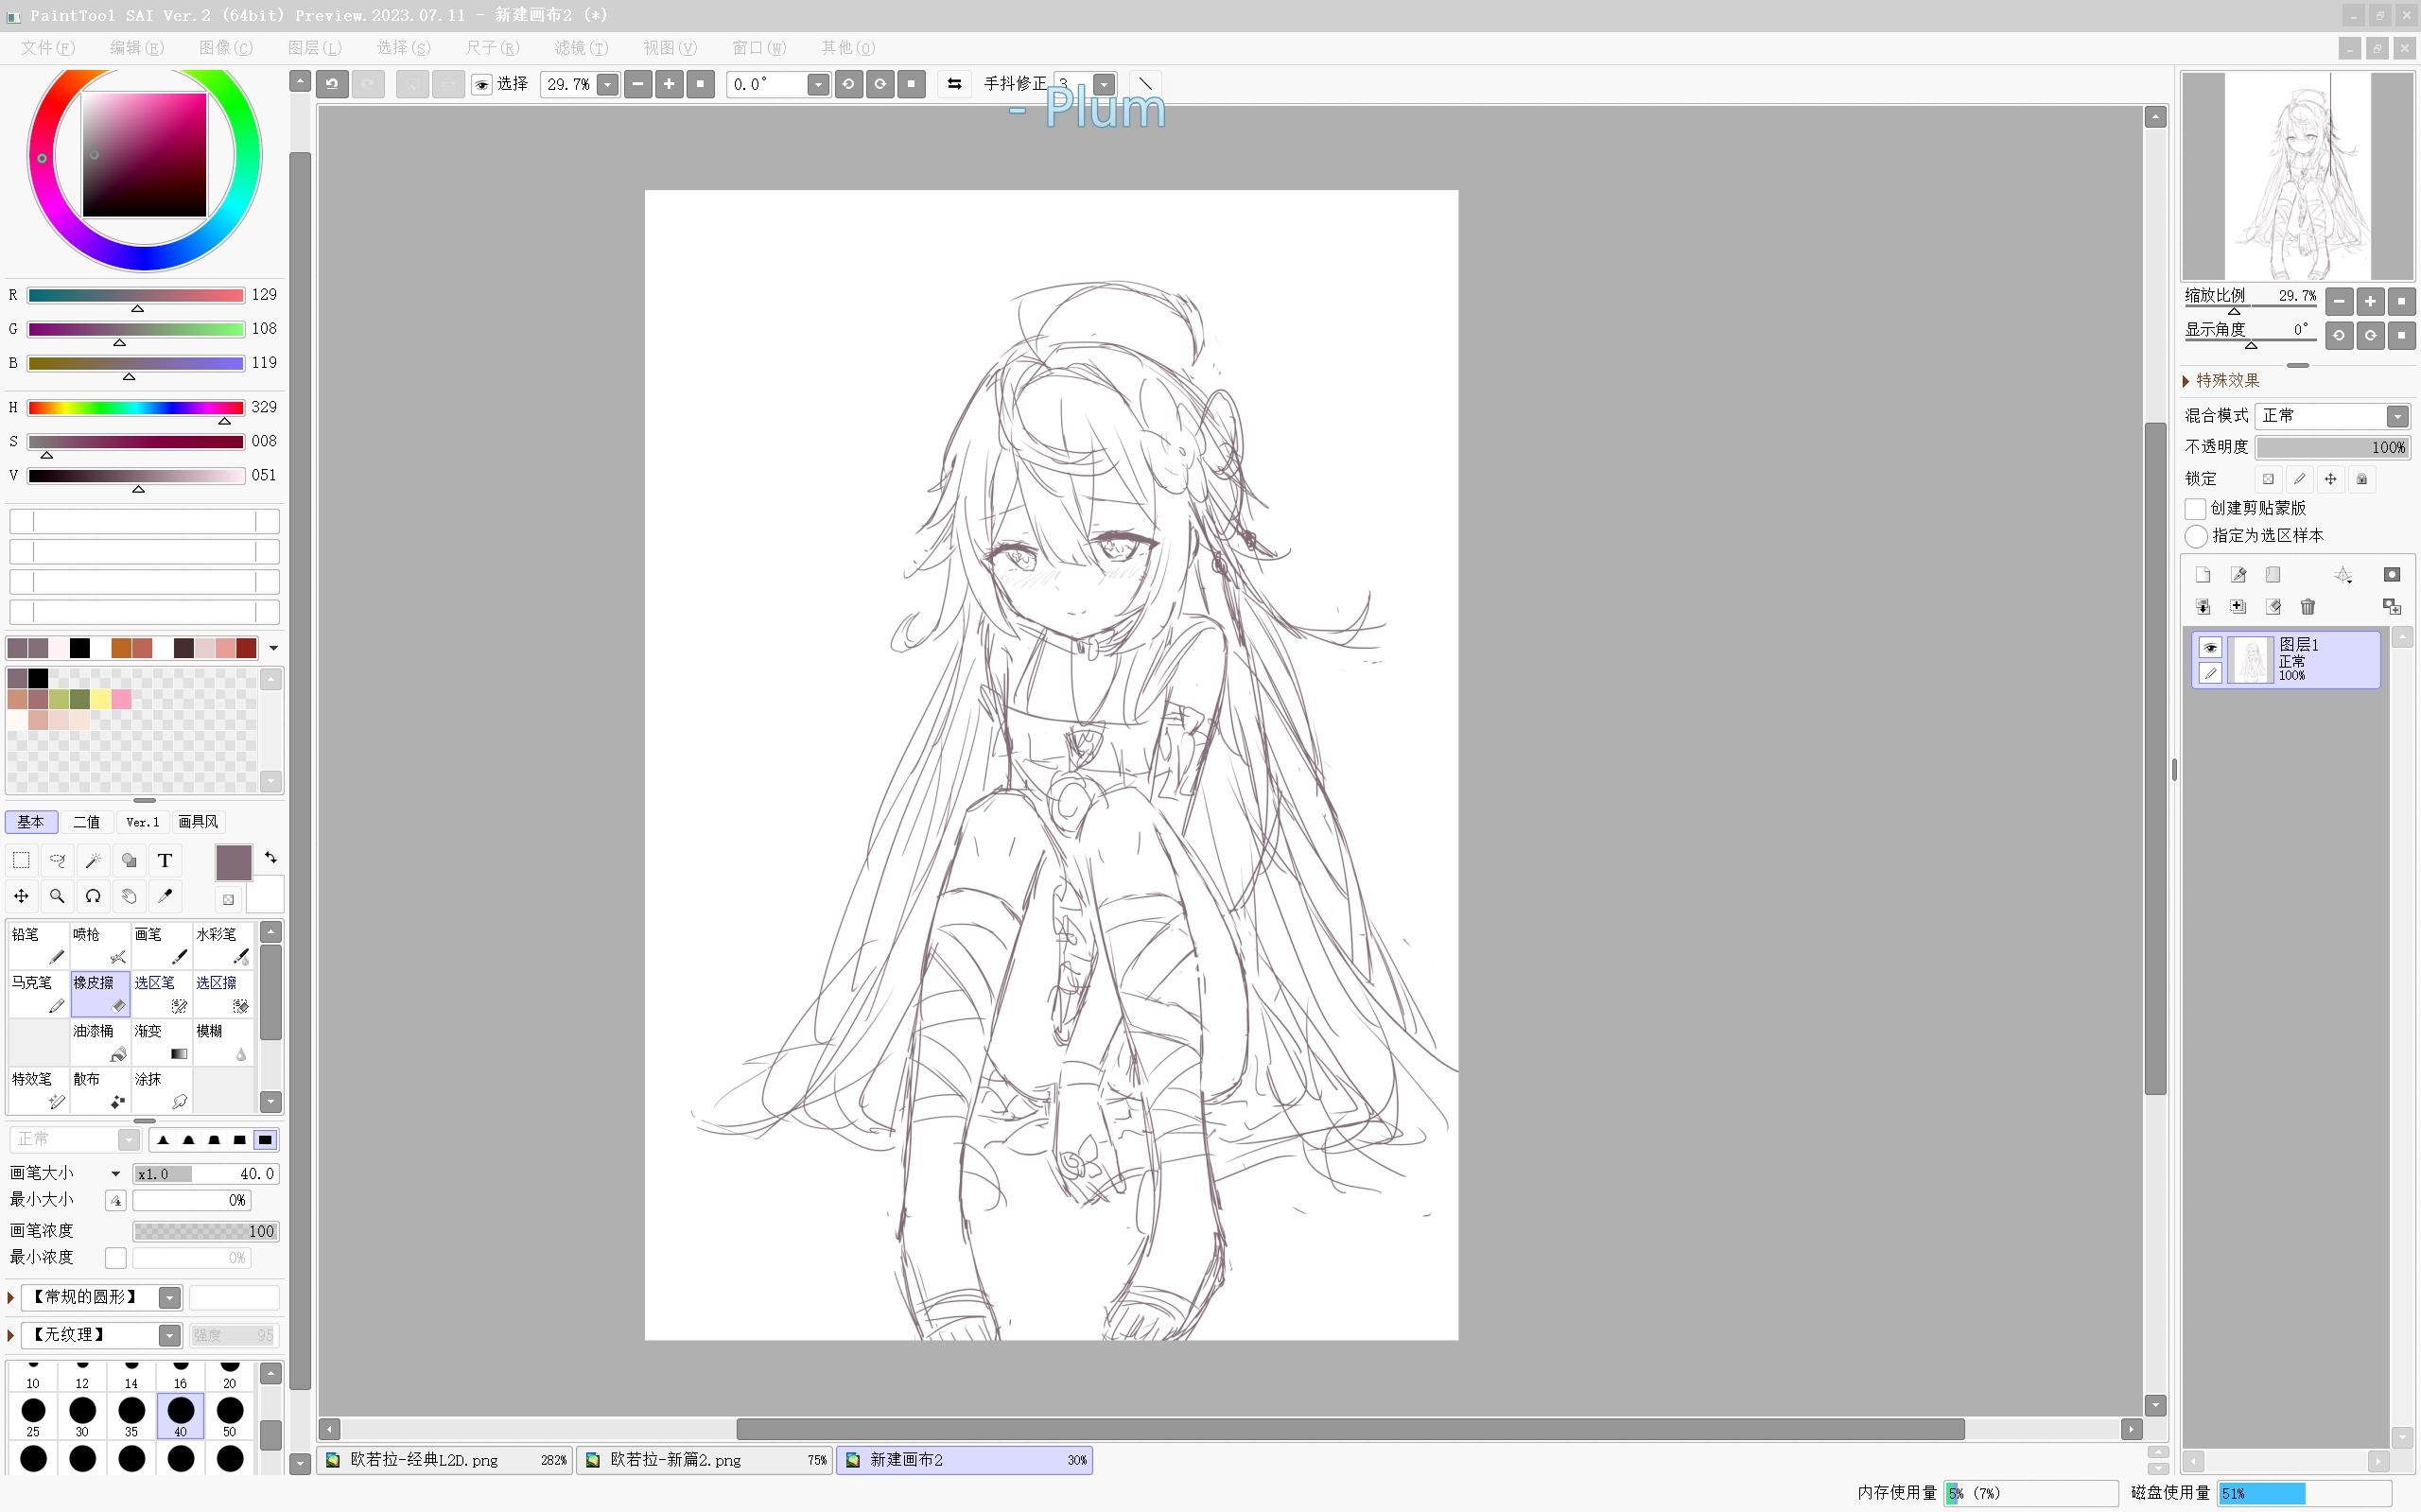Enable 指定为选区样本 radio option
The width and height of the screenshot is (2421, 1512).
pyautogui.click(x=2196, y=537)
